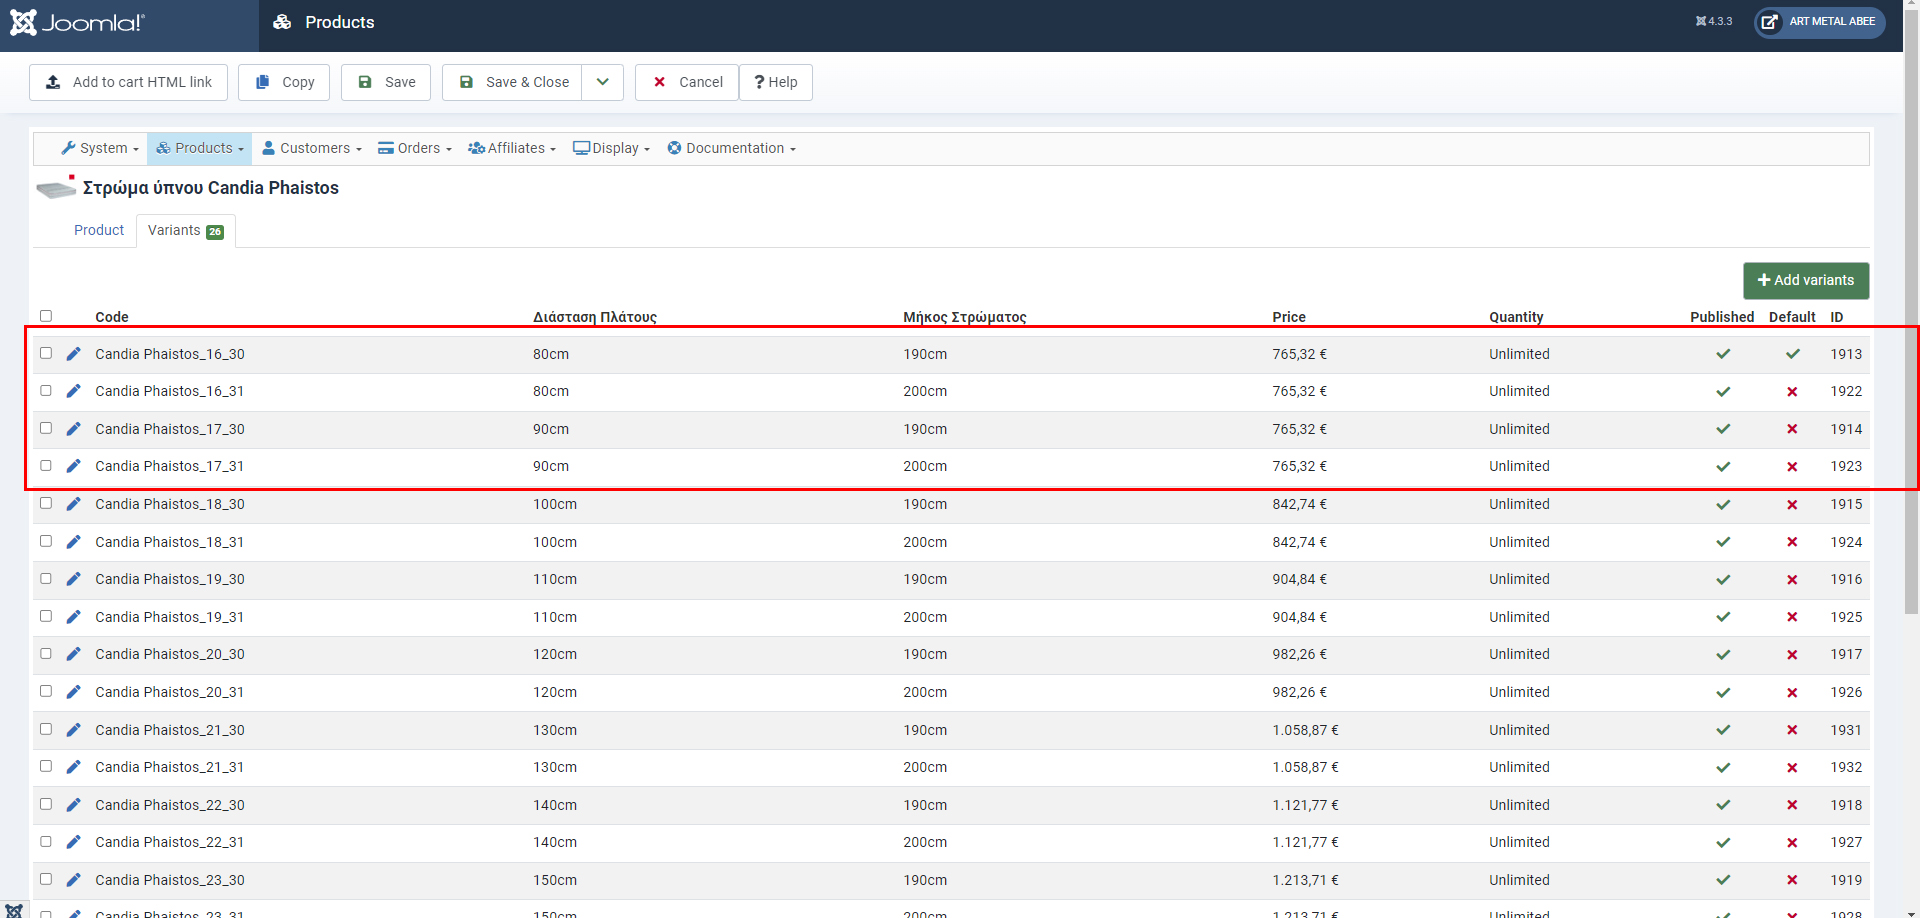Toggle published checkmark for variant ID 1922
The height and width of the screenshot is (918, 1920).
1722,392
